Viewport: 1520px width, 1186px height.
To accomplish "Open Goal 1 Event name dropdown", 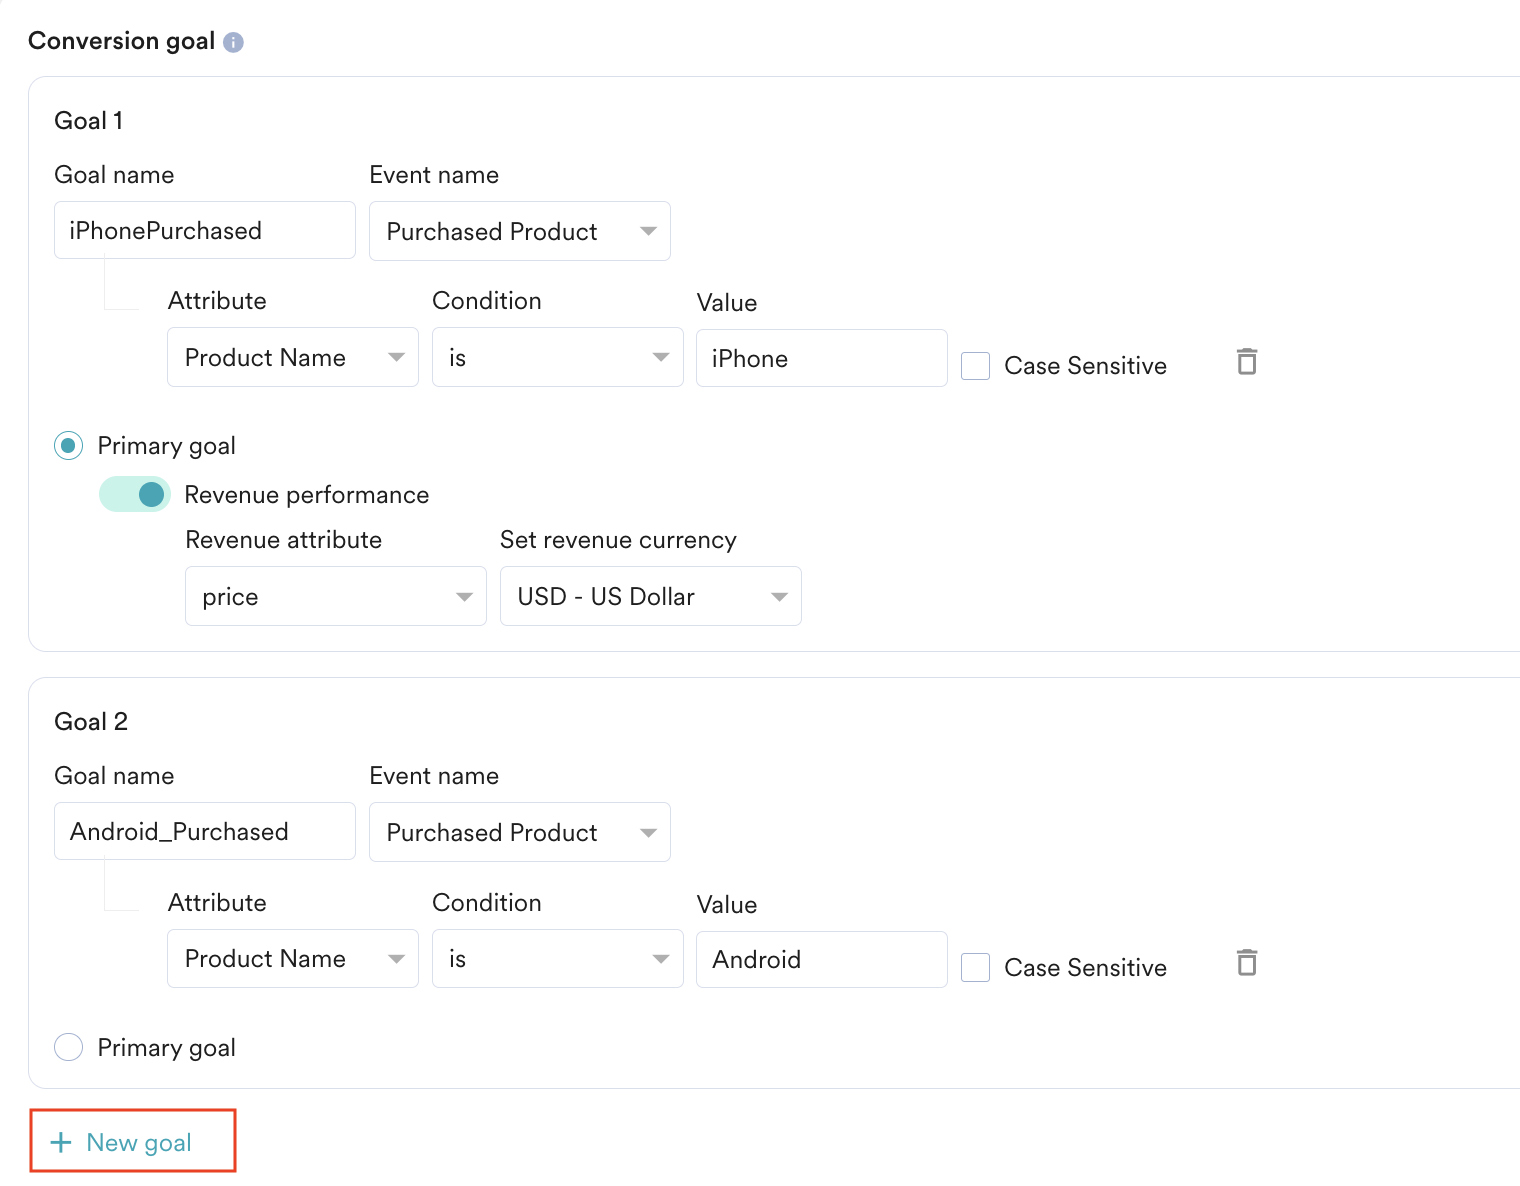I will pos(519,231).
